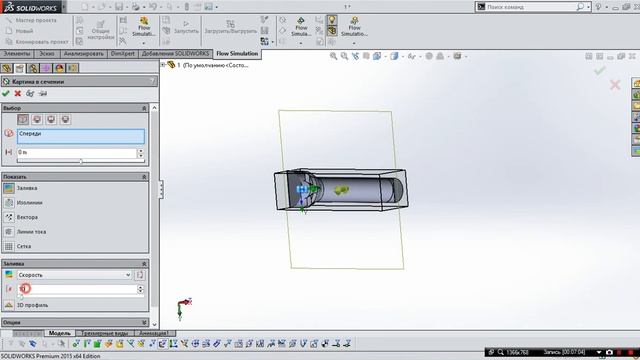The height and width of the screenshot is (360, 640).
Task: Select third selection mode in Выбор
Action: tap(51, 120)
